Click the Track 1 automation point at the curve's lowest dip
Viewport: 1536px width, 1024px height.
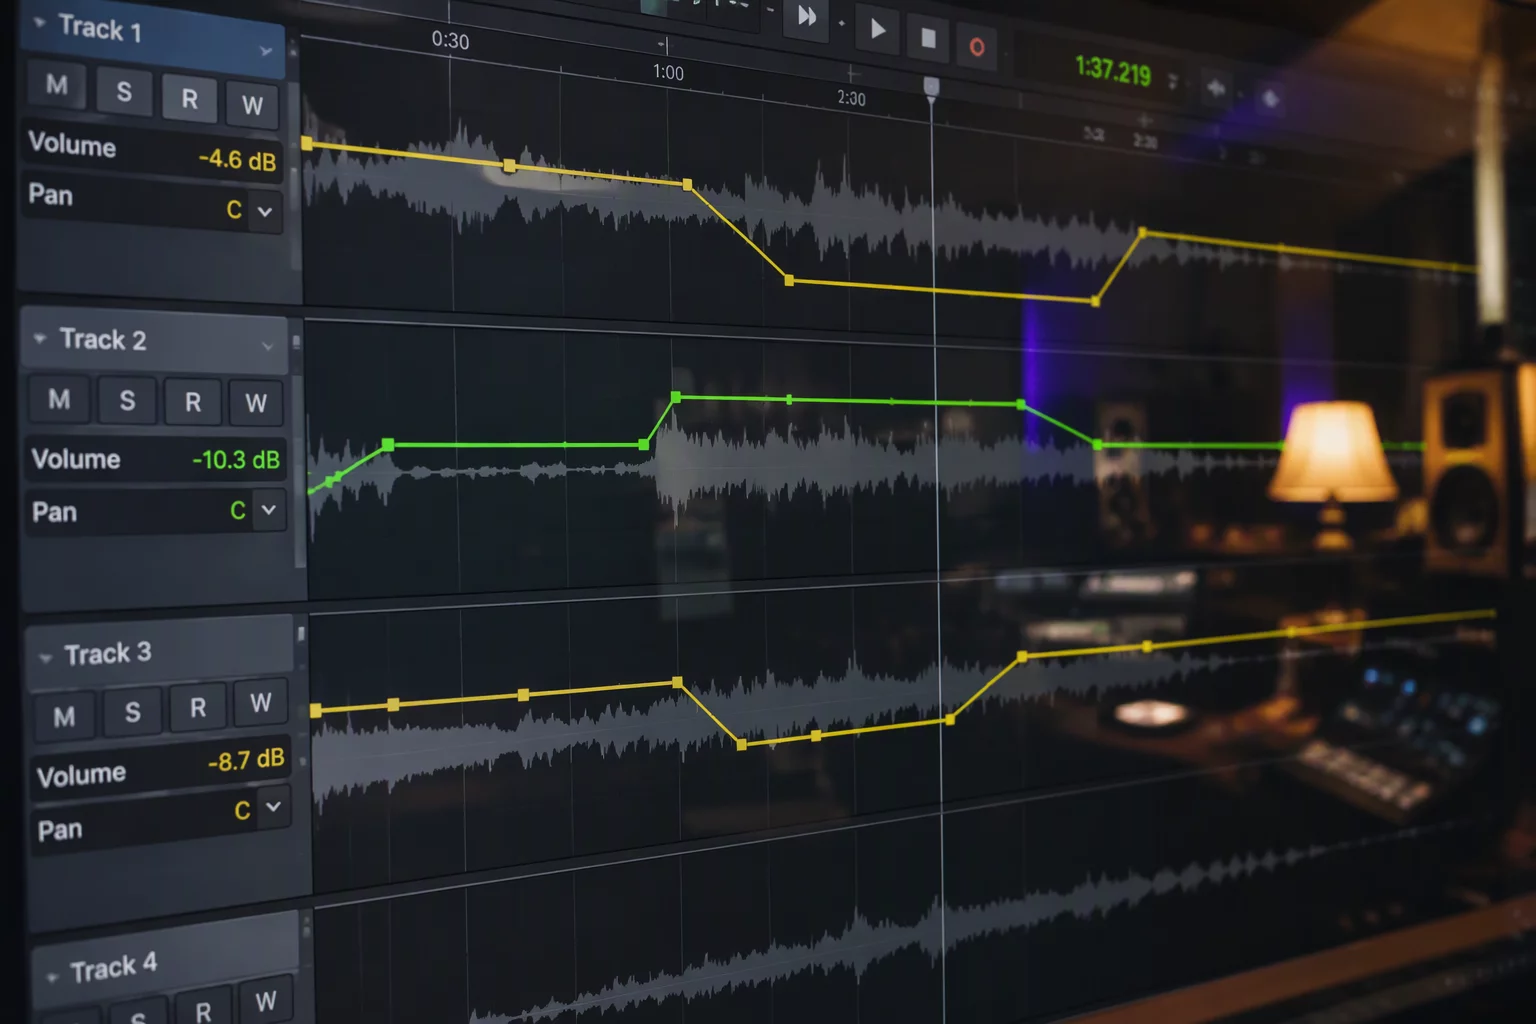(x=1095, y=301)
